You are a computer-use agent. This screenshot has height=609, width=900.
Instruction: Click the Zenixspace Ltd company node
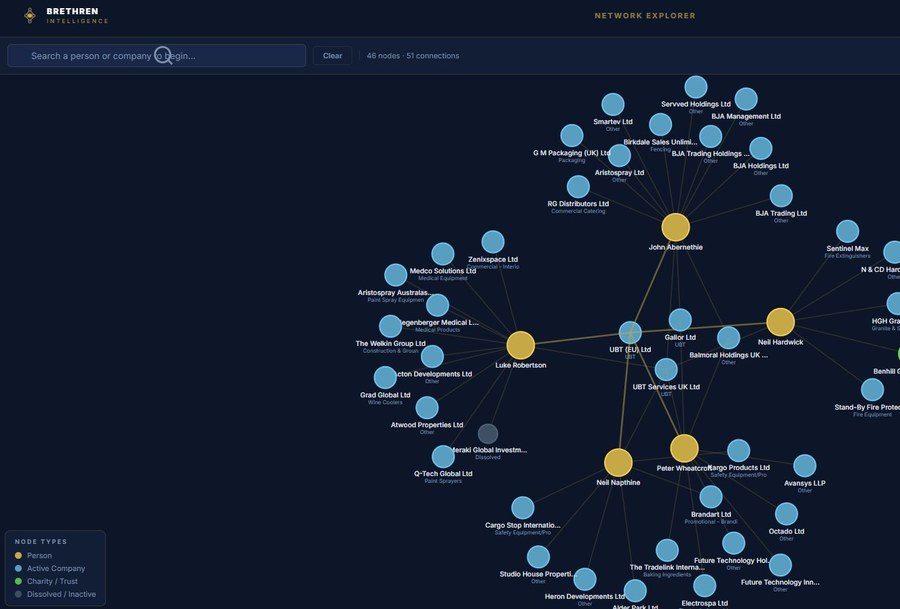pyautogui.click(x=493, y=242)
